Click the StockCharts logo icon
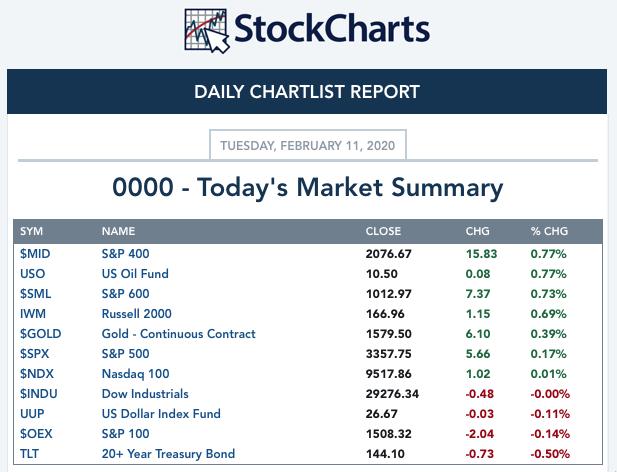617x472 pixels. coord(207,31)
